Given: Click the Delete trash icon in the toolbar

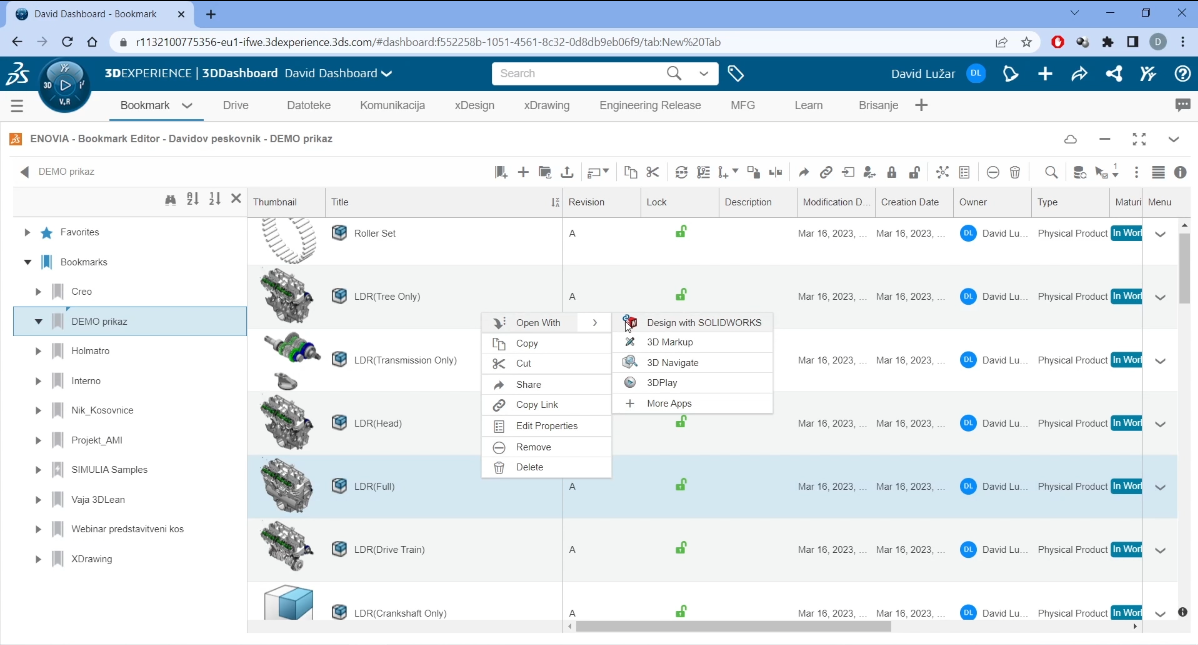Looking at the screenshot, I should tap(1015, 172).
